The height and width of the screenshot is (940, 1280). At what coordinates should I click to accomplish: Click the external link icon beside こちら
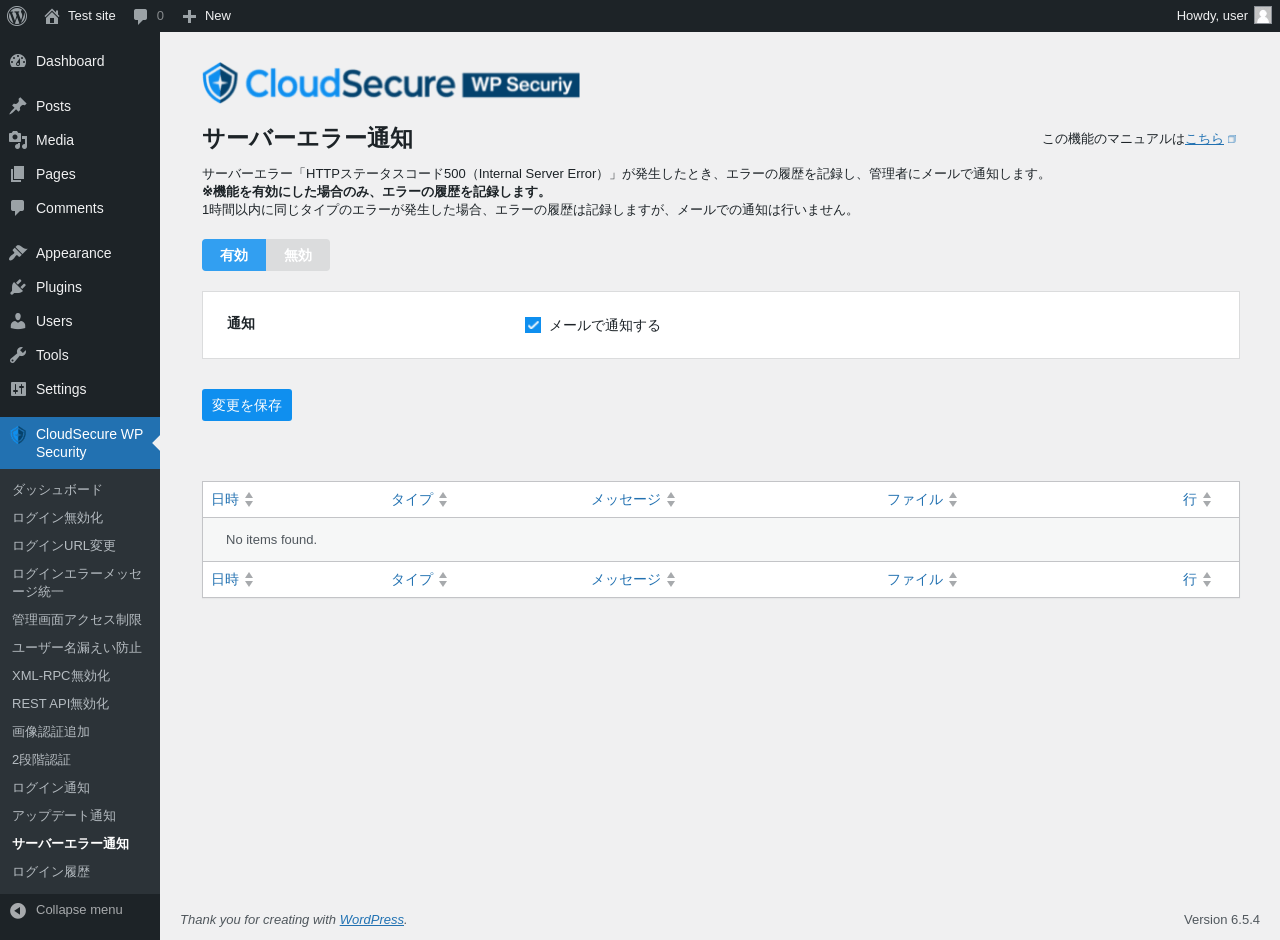(x=1232, y=139)
